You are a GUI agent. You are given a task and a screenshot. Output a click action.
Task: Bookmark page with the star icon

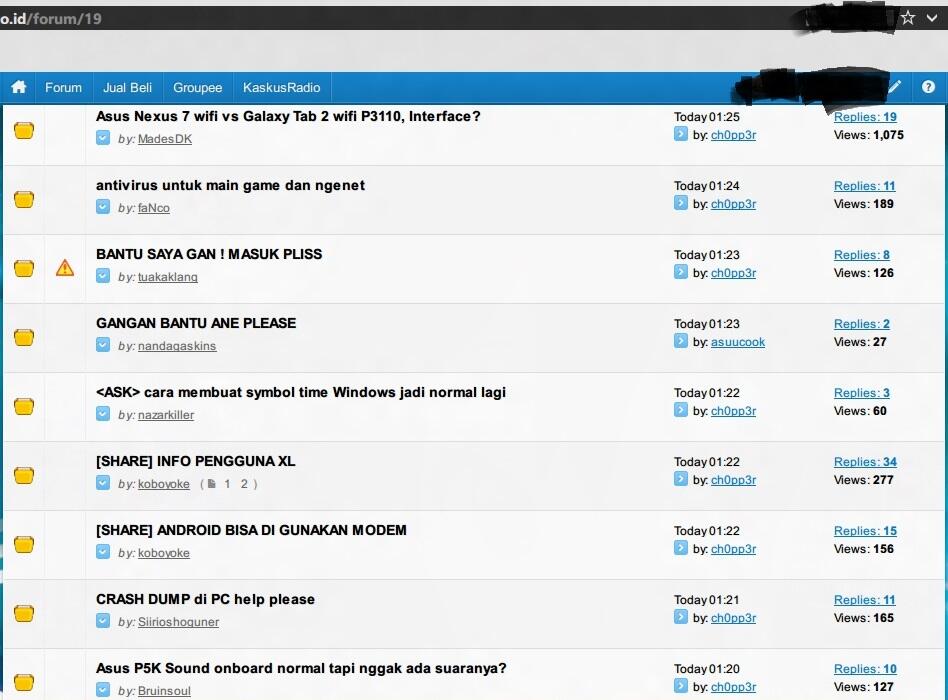pyautogui.click(x=907, y=18)
